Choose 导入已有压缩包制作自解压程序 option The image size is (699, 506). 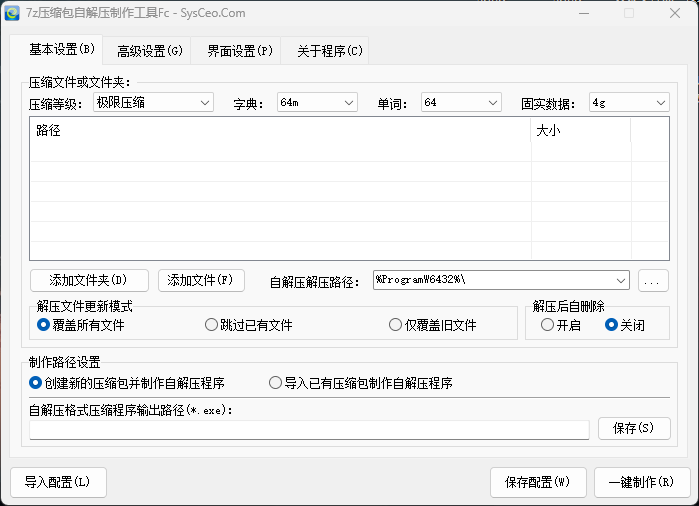point(361,383)
